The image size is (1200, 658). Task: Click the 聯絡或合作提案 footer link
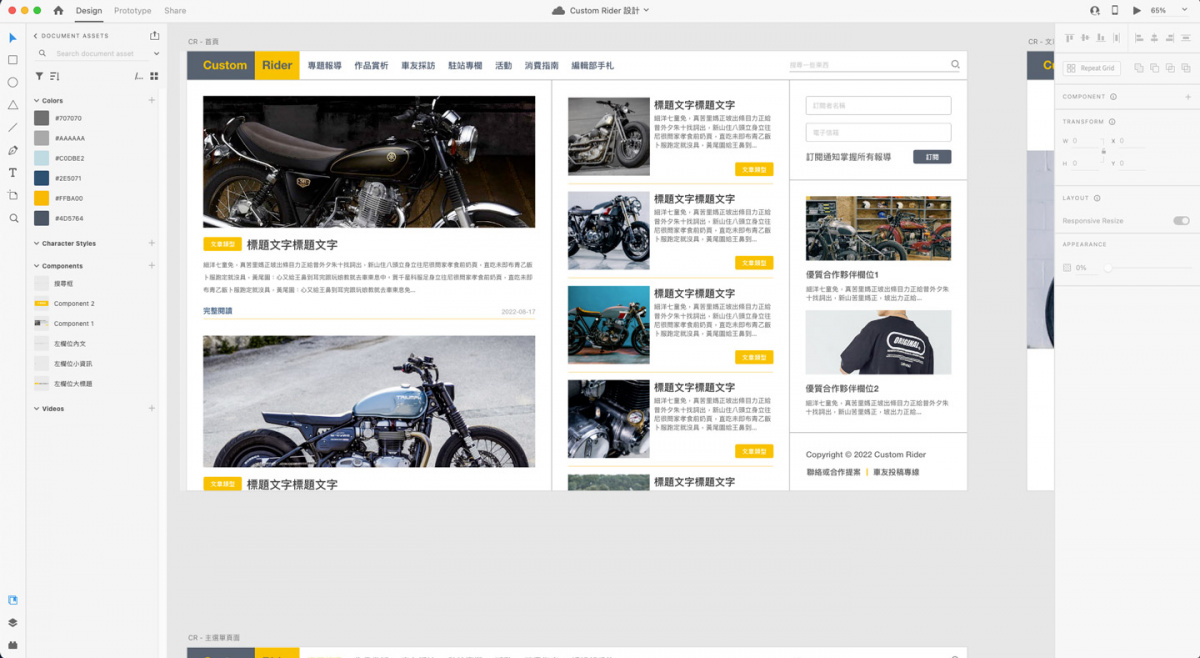tap(833, 472)
